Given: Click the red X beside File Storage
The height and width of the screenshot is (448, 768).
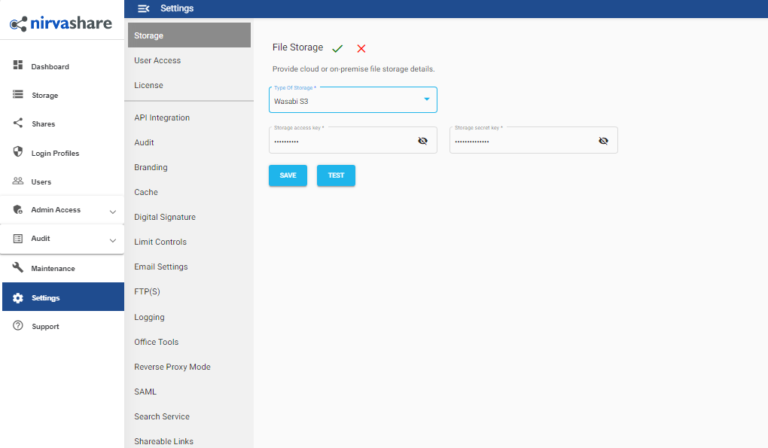Looking at the screenshot, I should 361,48.
